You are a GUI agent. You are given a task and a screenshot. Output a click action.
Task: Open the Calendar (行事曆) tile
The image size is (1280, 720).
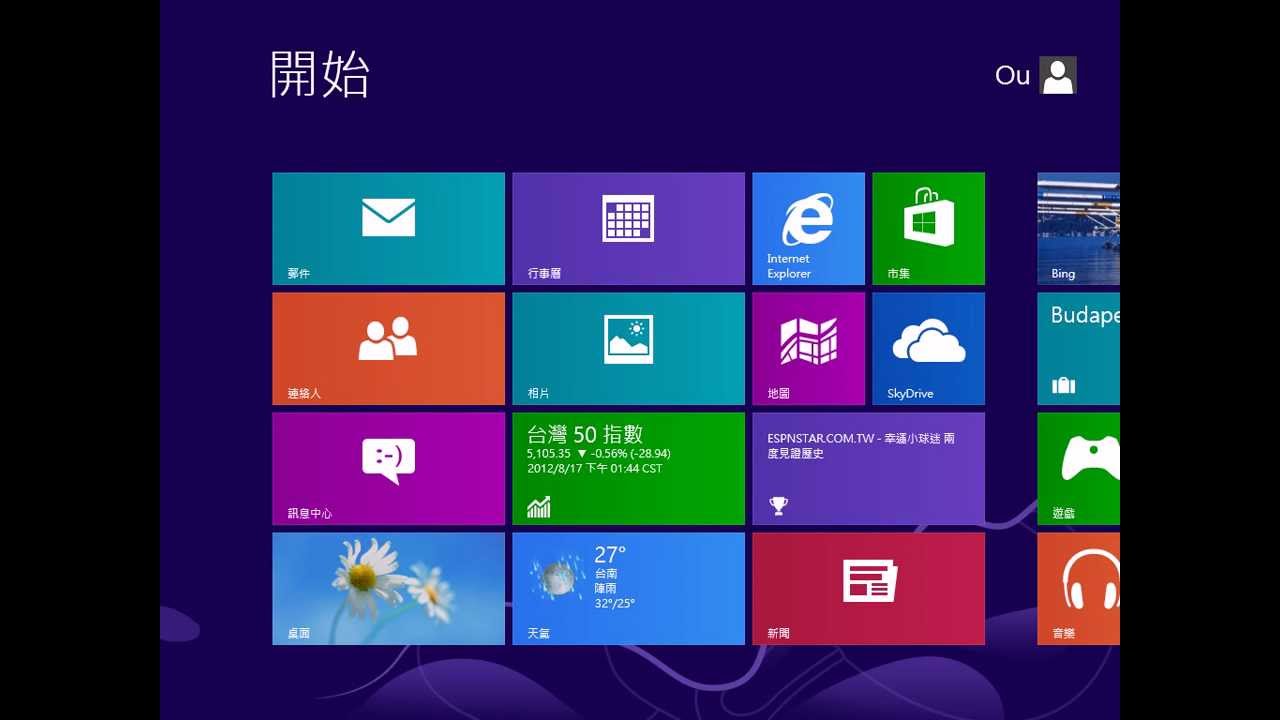click(628, 228)
